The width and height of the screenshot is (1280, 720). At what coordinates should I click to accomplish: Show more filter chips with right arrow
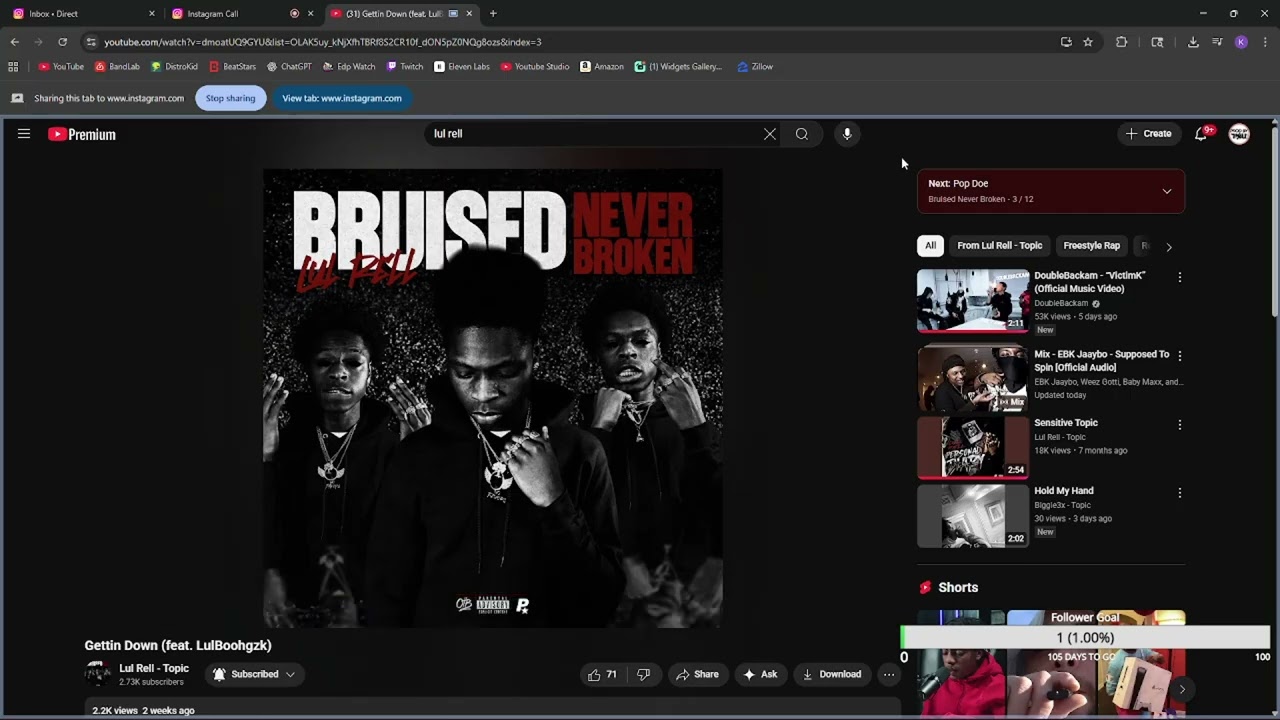tap(1168, 246)
